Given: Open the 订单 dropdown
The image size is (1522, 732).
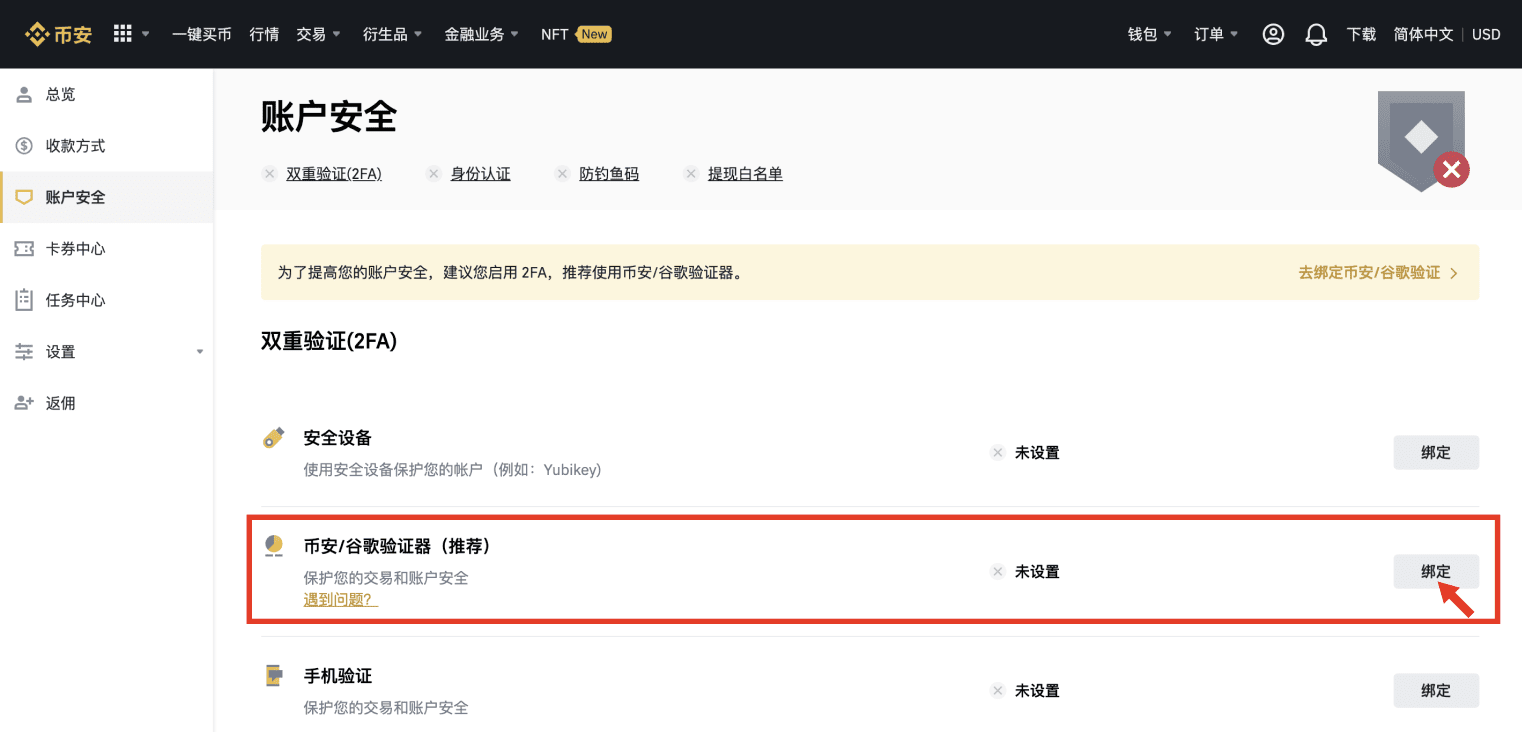Looking at the screenshot, I should [1216, 34].
